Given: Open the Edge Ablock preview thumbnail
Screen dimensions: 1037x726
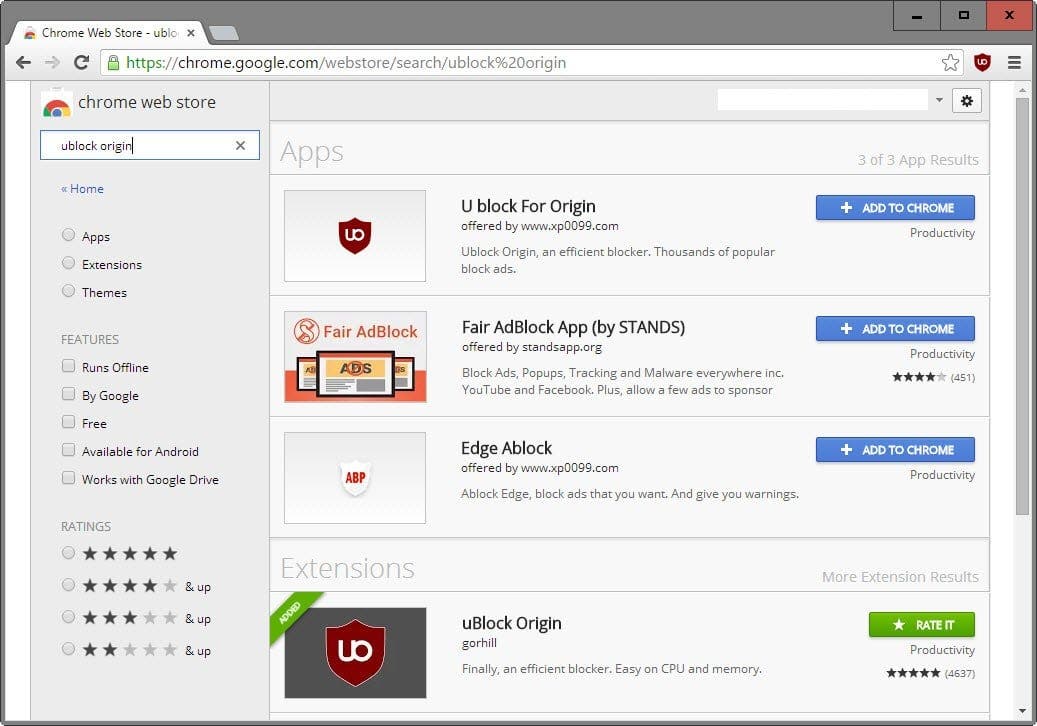Looking at the screenshot, I should (x=354, y=478).
